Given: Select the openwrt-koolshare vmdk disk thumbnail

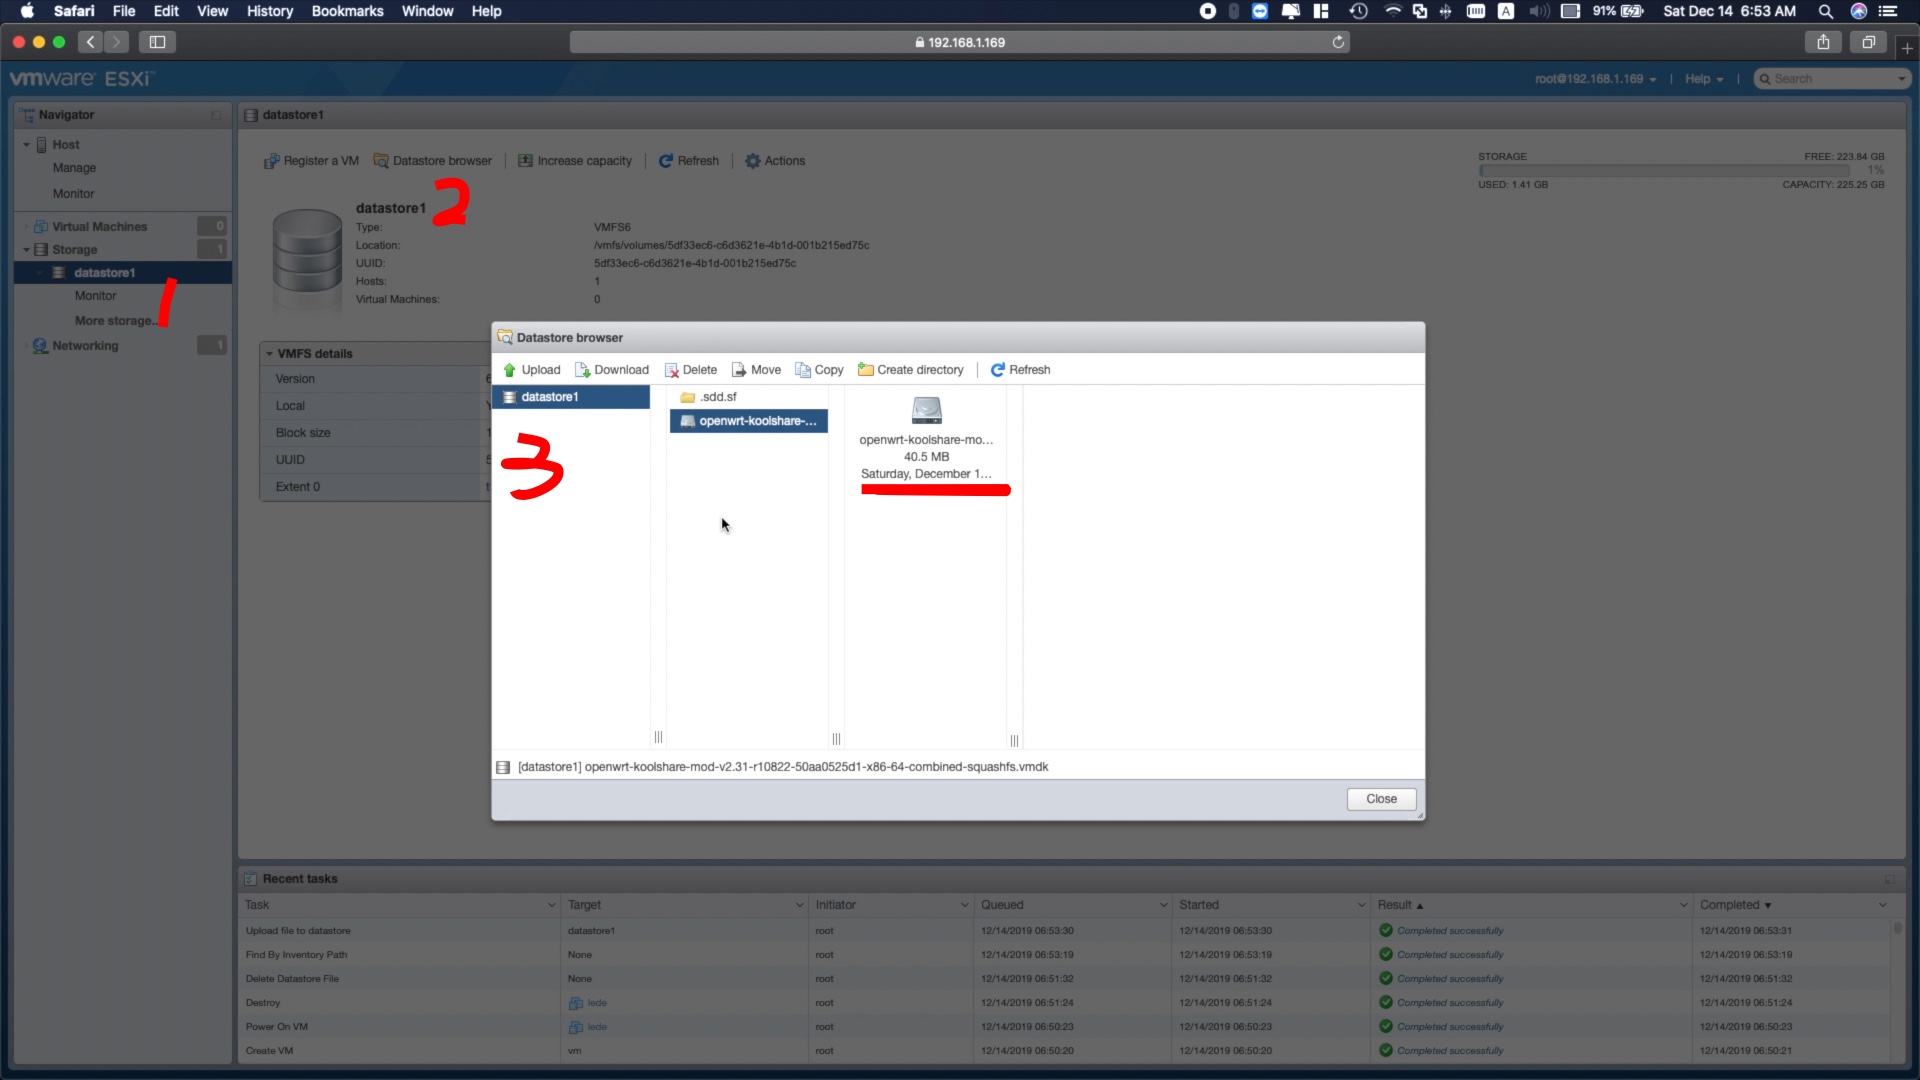Looking at the screenshot, I should 926,410.
